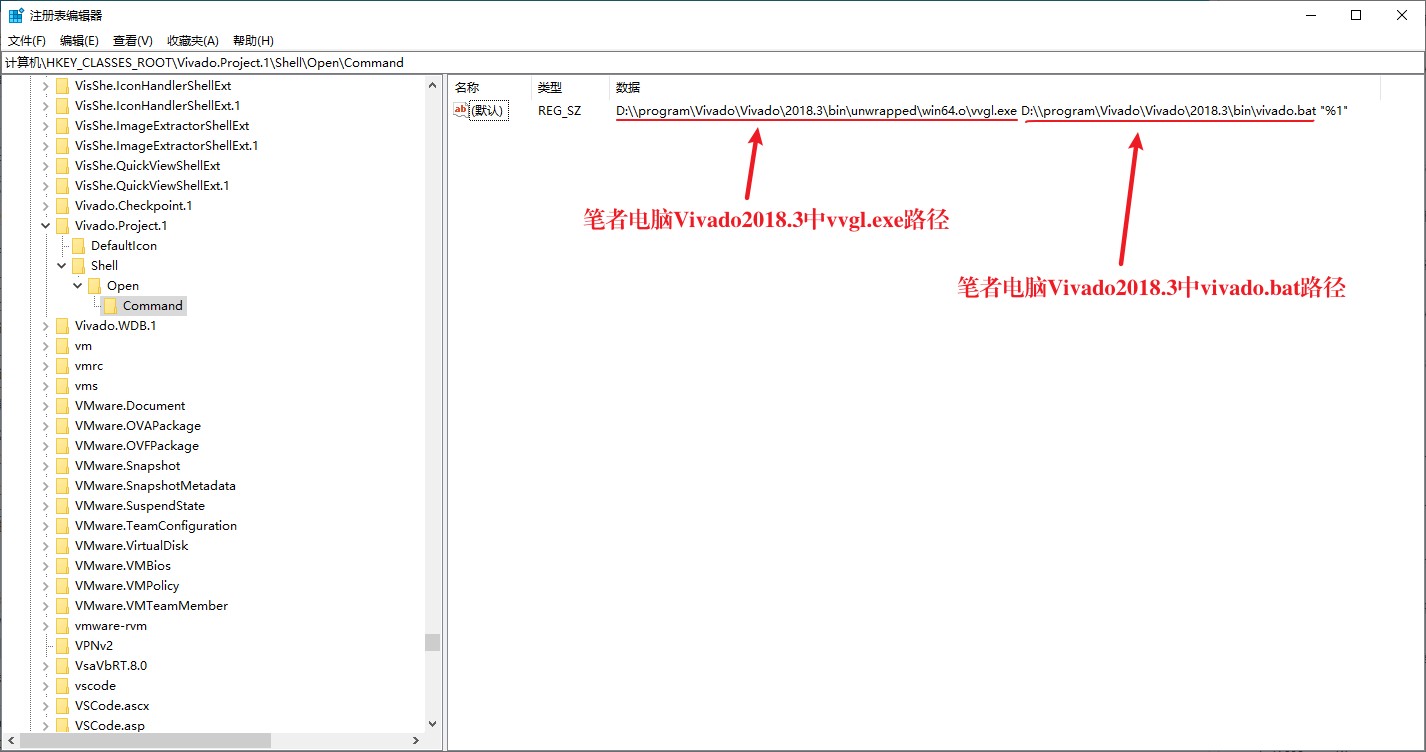This screenshot has width=1426, height=752.
Task: Click the tree scrollbar down arrow
Action: point(432,724)
